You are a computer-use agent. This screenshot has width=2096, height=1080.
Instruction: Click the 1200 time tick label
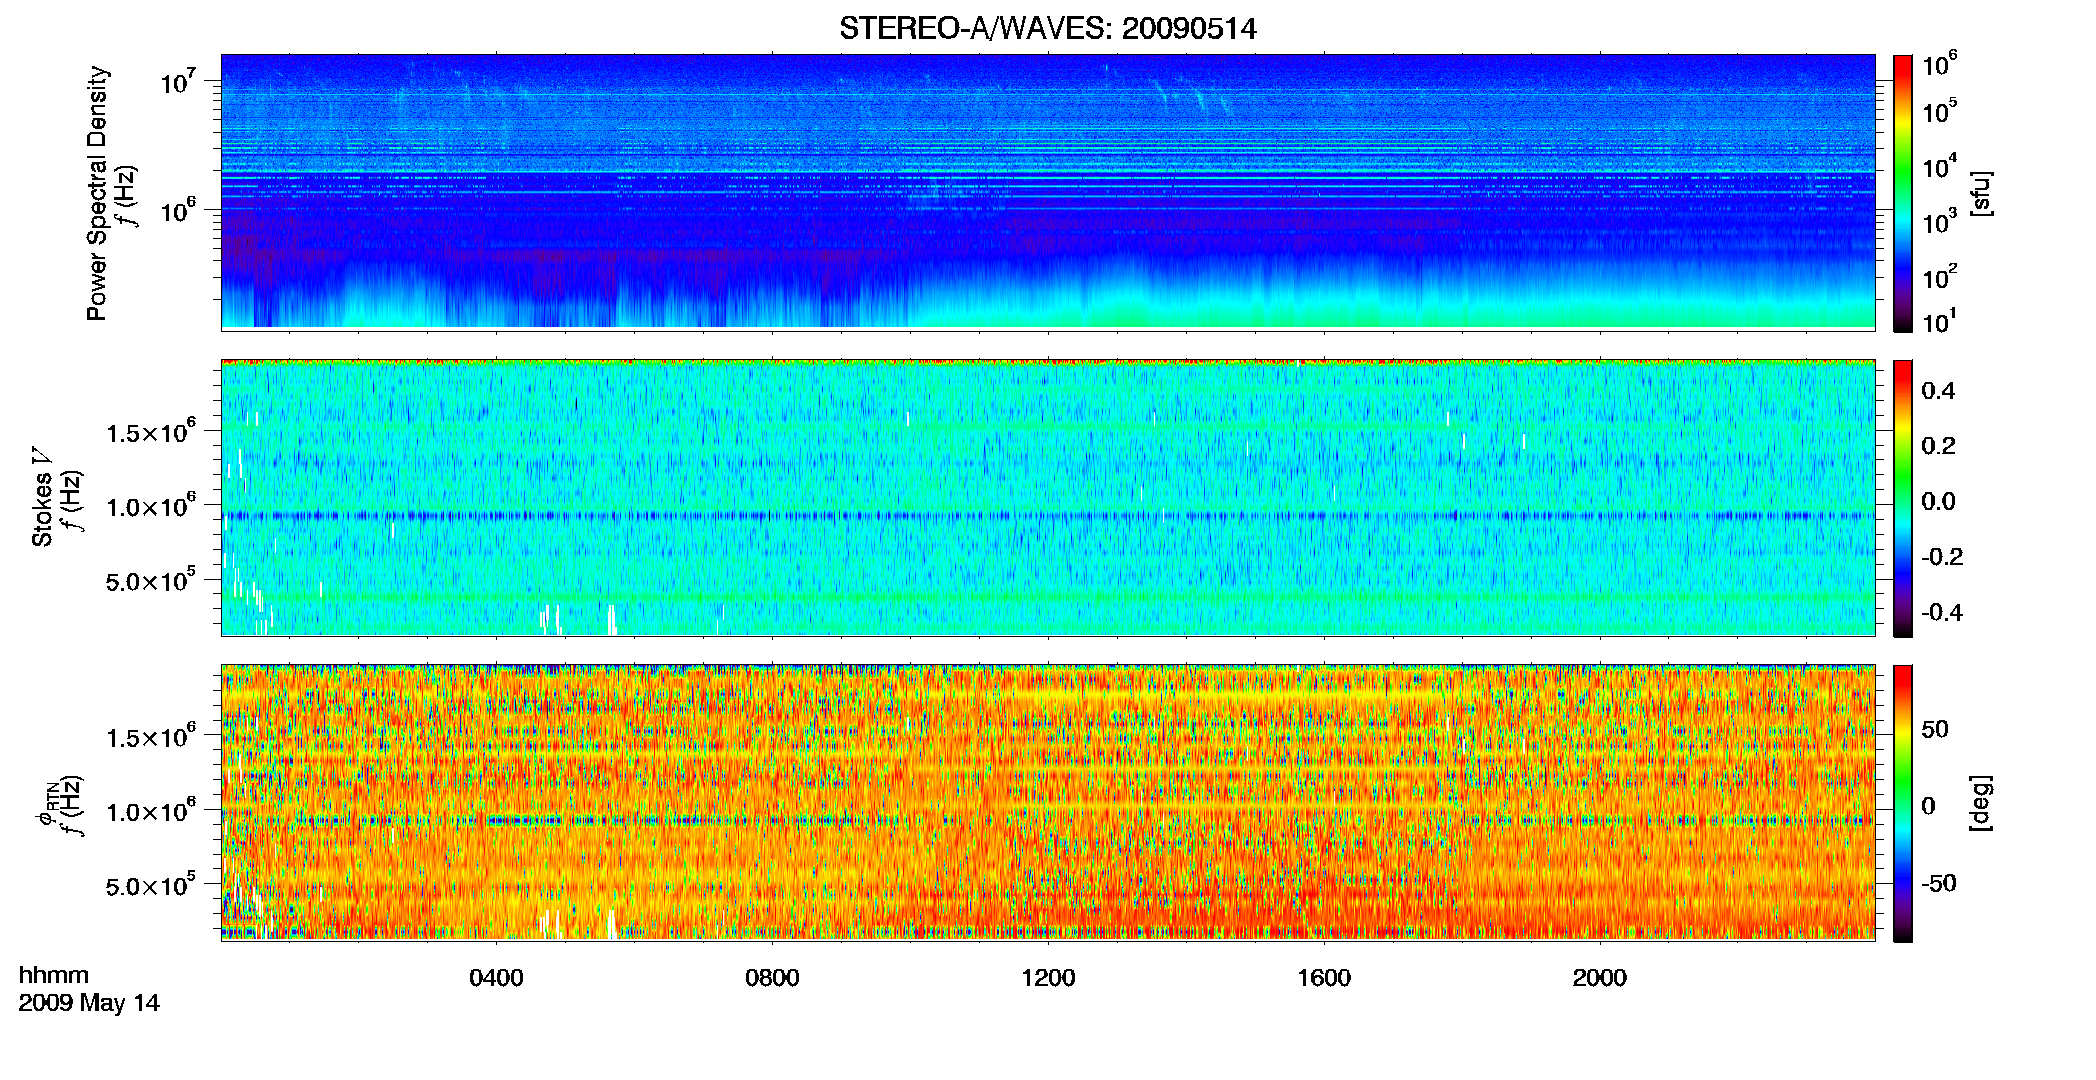pos(1048,978)
